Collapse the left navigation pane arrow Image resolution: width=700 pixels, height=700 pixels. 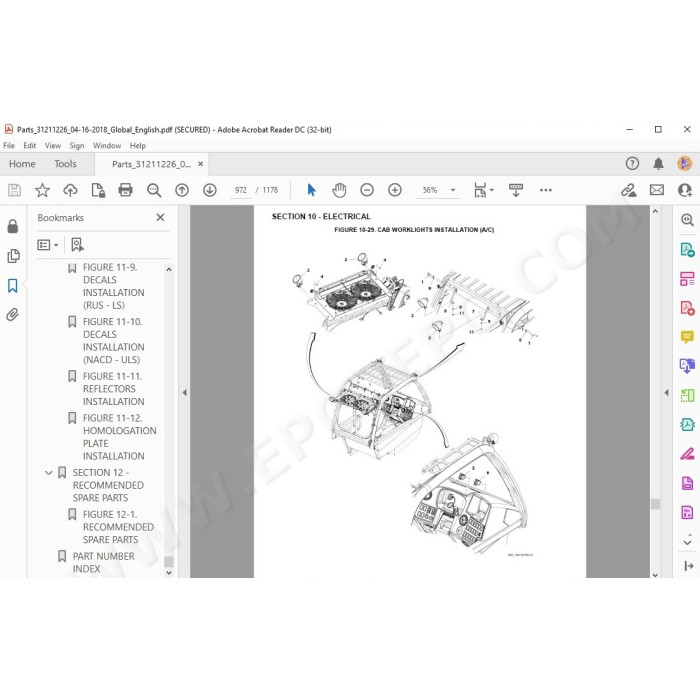[184, 392]
